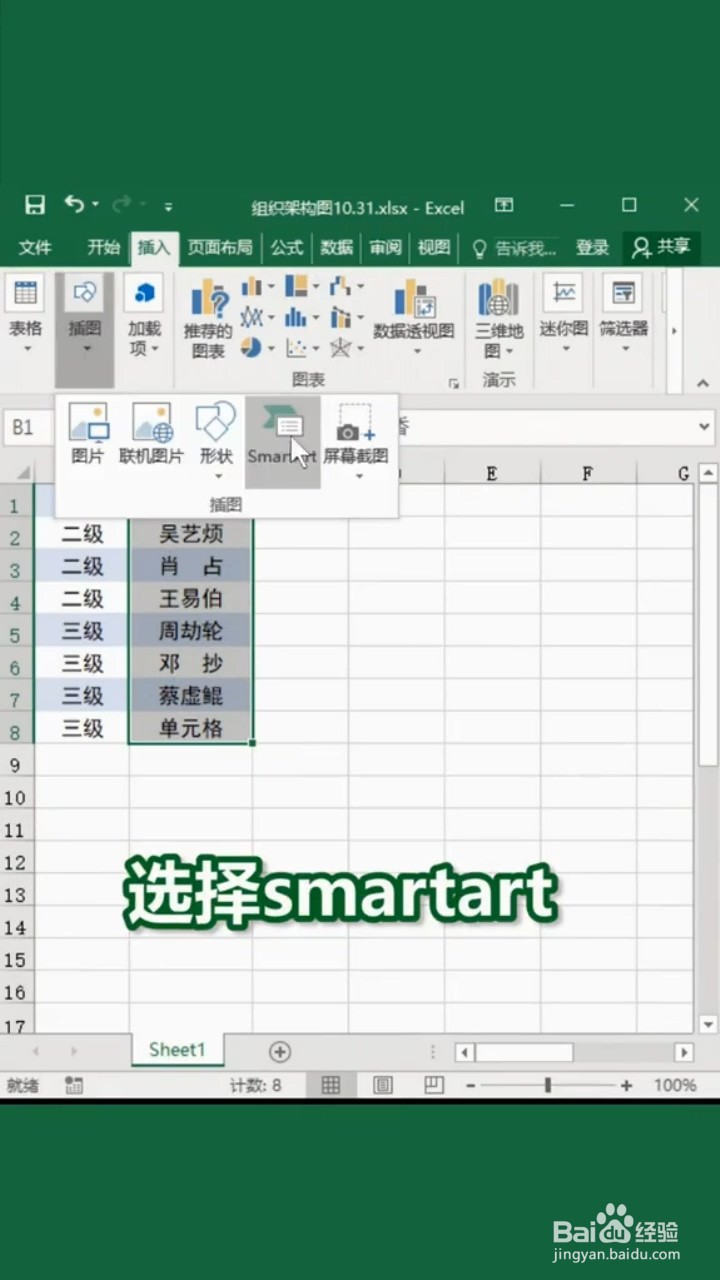Open the 筛选器 filters dropdown
The image size is (720, 1280).
coord(624,316)
